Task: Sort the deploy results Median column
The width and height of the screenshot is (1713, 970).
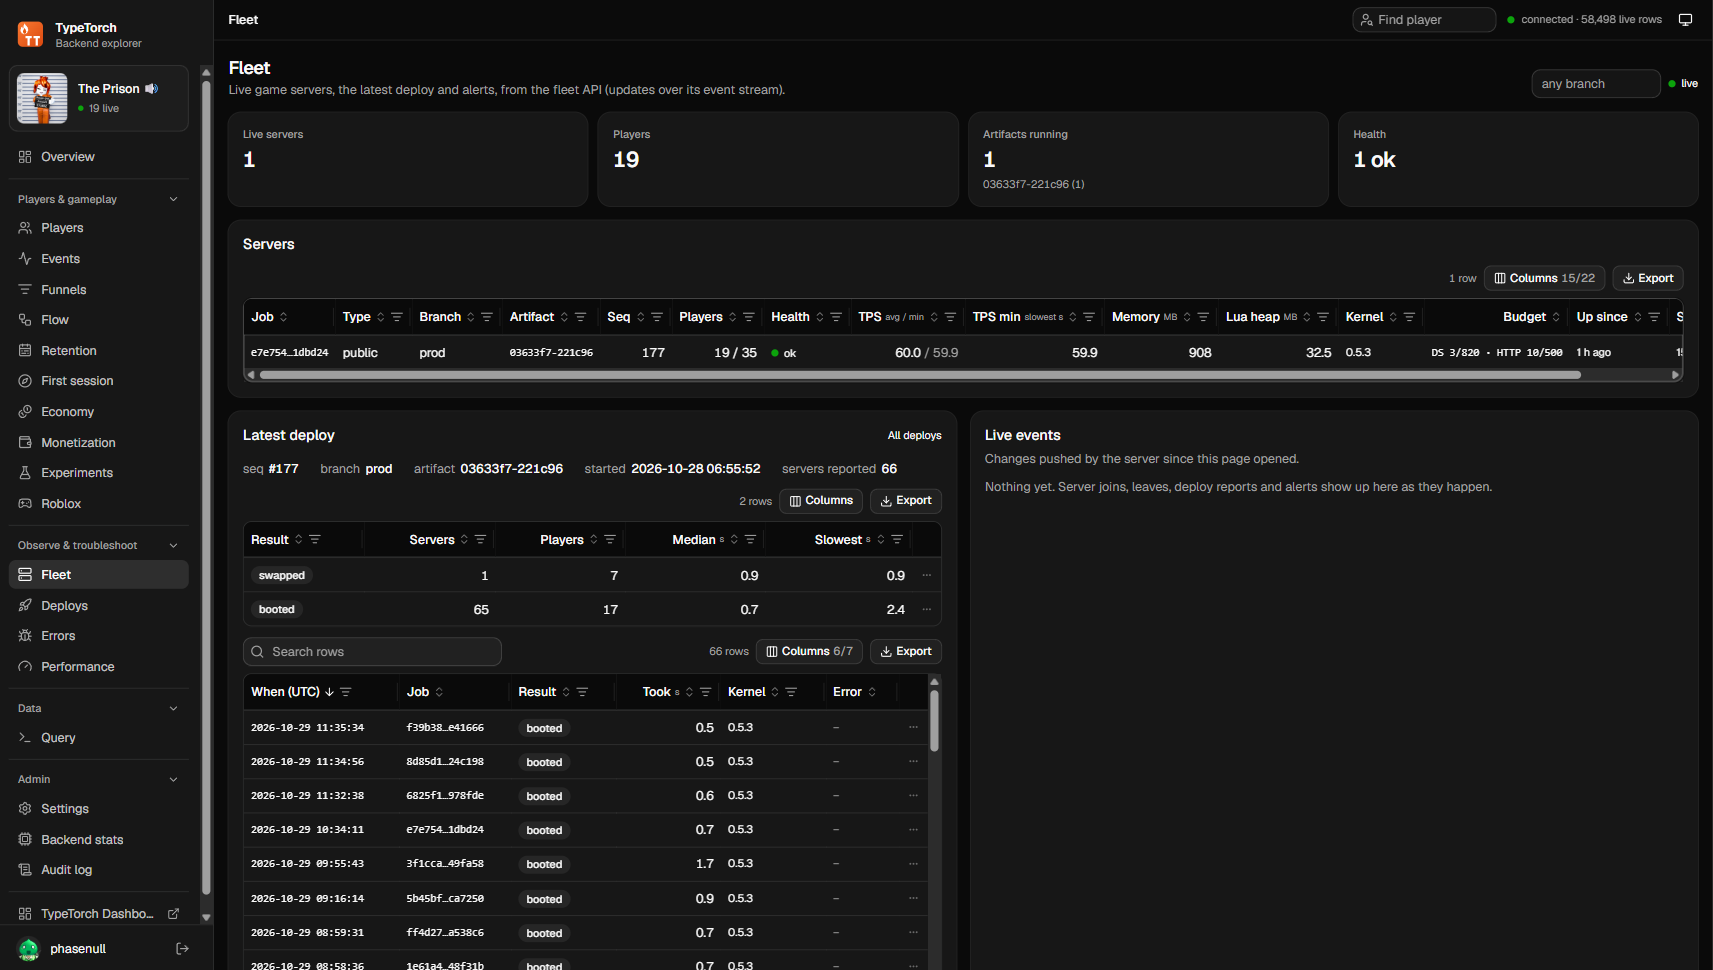Action: click(x=734, y=540)
